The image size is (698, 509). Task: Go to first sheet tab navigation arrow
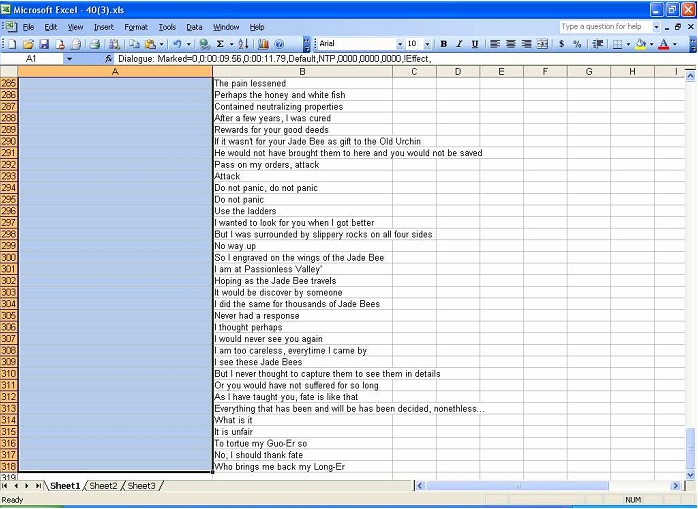(5, 486)
